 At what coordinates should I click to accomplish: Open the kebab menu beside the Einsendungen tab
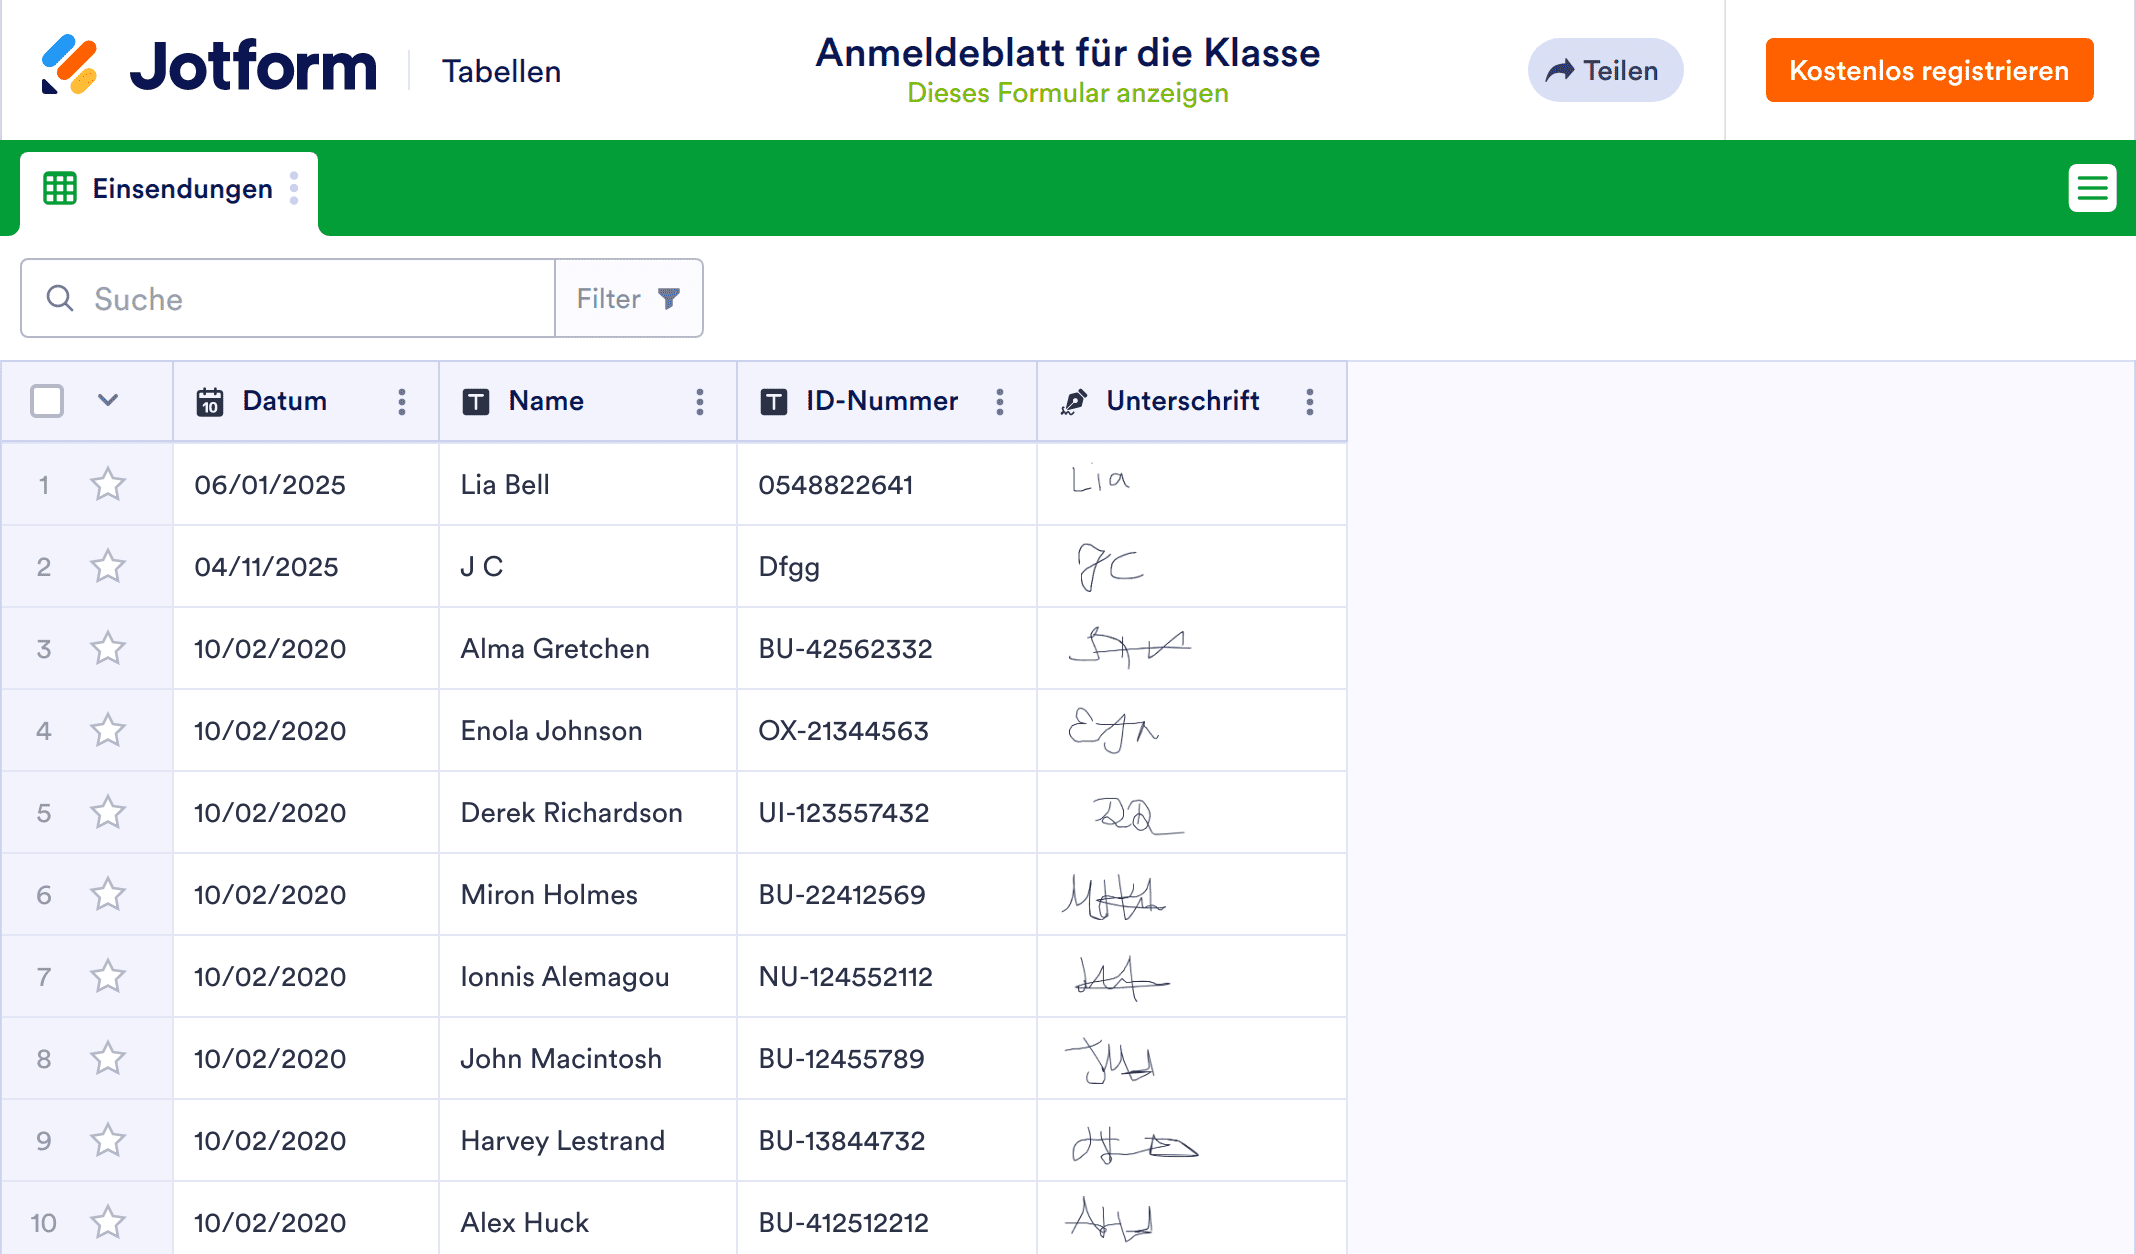[294, 188]
